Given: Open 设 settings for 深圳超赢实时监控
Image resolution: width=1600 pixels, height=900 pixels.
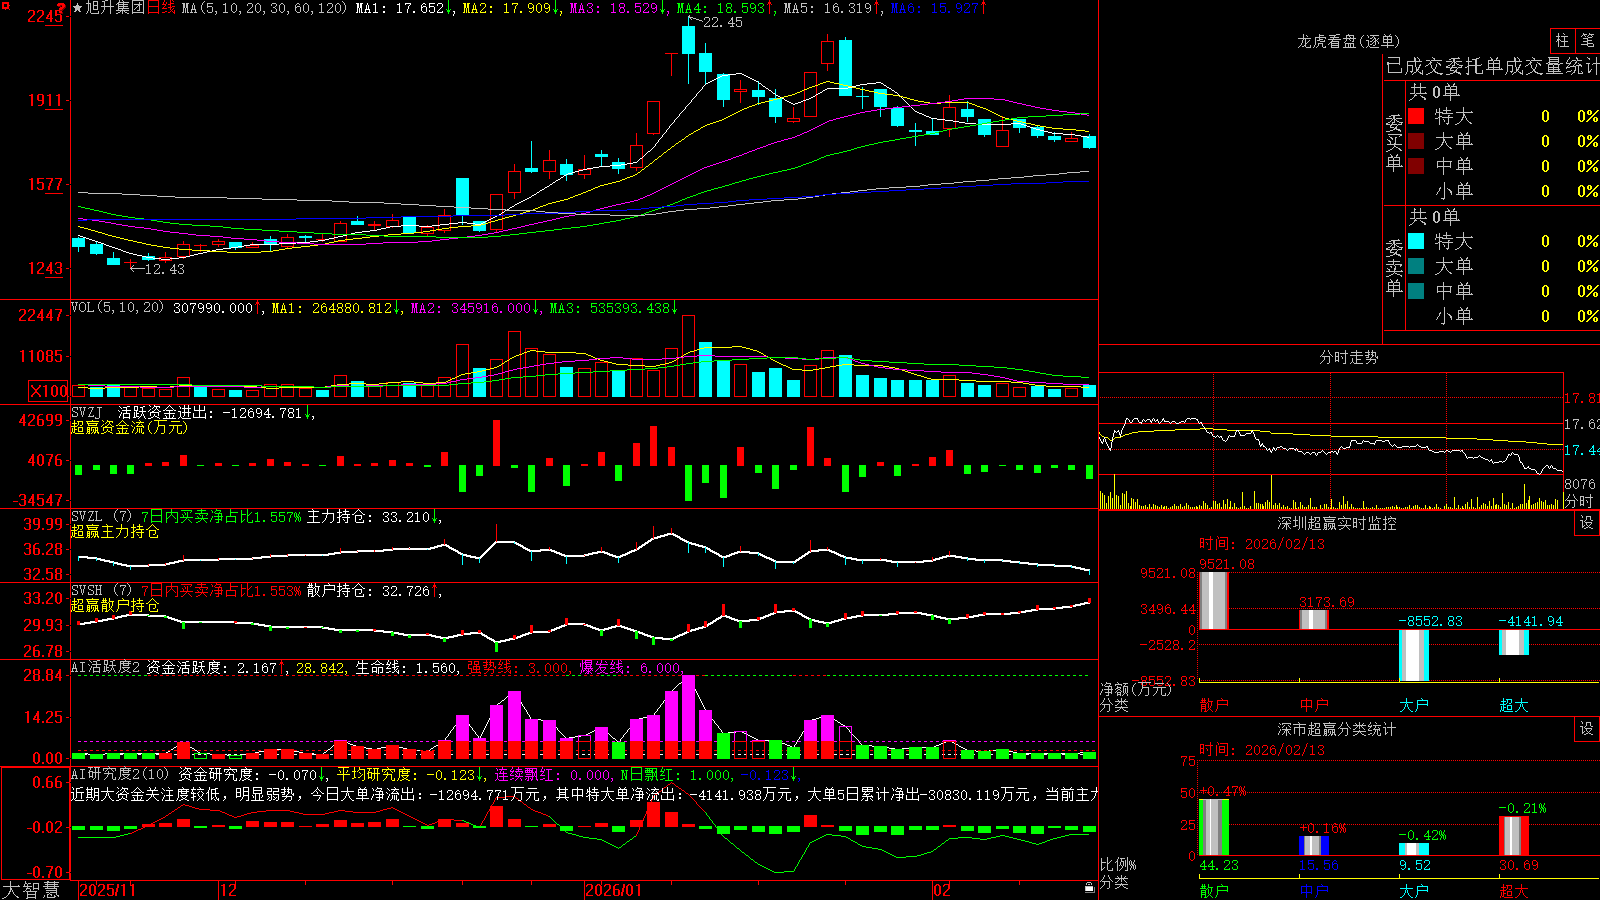Looking at the screenshot, I should click(x=1587, y=523).
